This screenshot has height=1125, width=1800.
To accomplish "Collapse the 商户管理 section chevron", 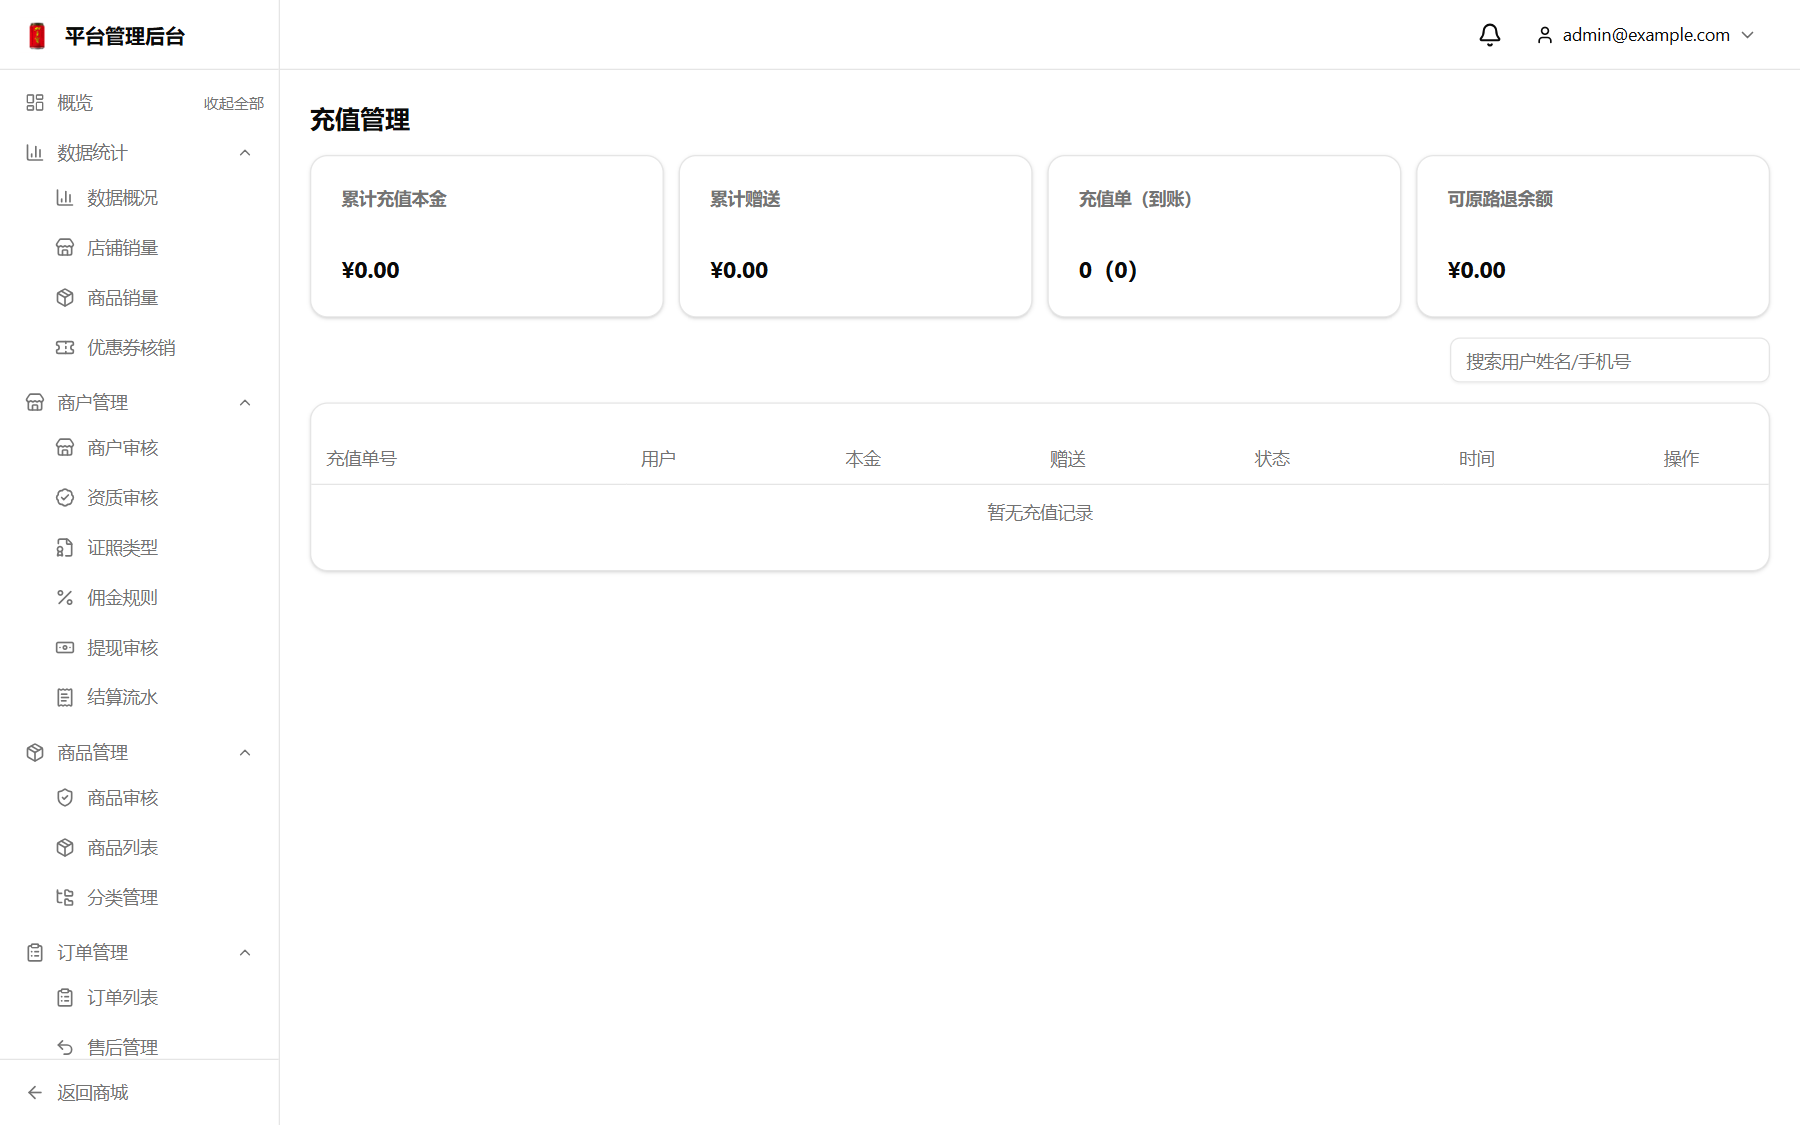I will [x=245, y=402].
